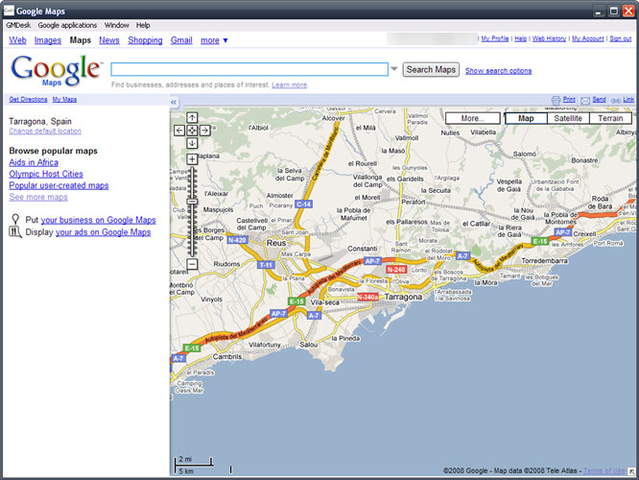
Task: Switch to Satellite view
Action: [x=568, y=118]
